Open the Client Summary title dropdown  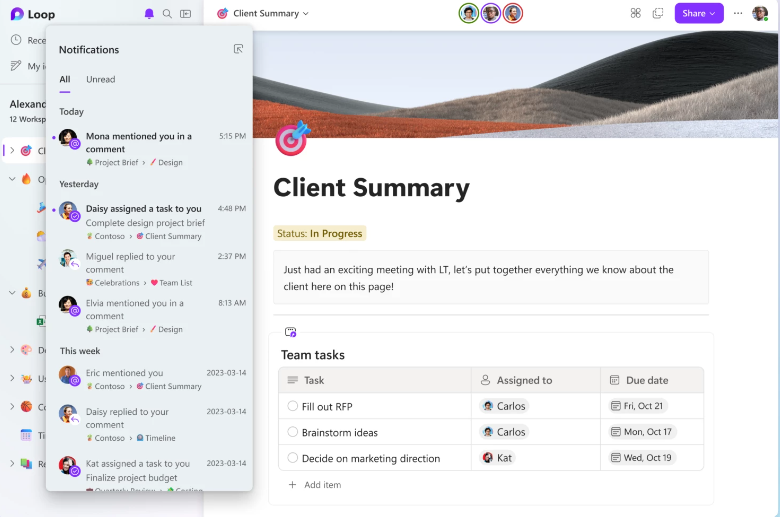[x=264, y=14]
